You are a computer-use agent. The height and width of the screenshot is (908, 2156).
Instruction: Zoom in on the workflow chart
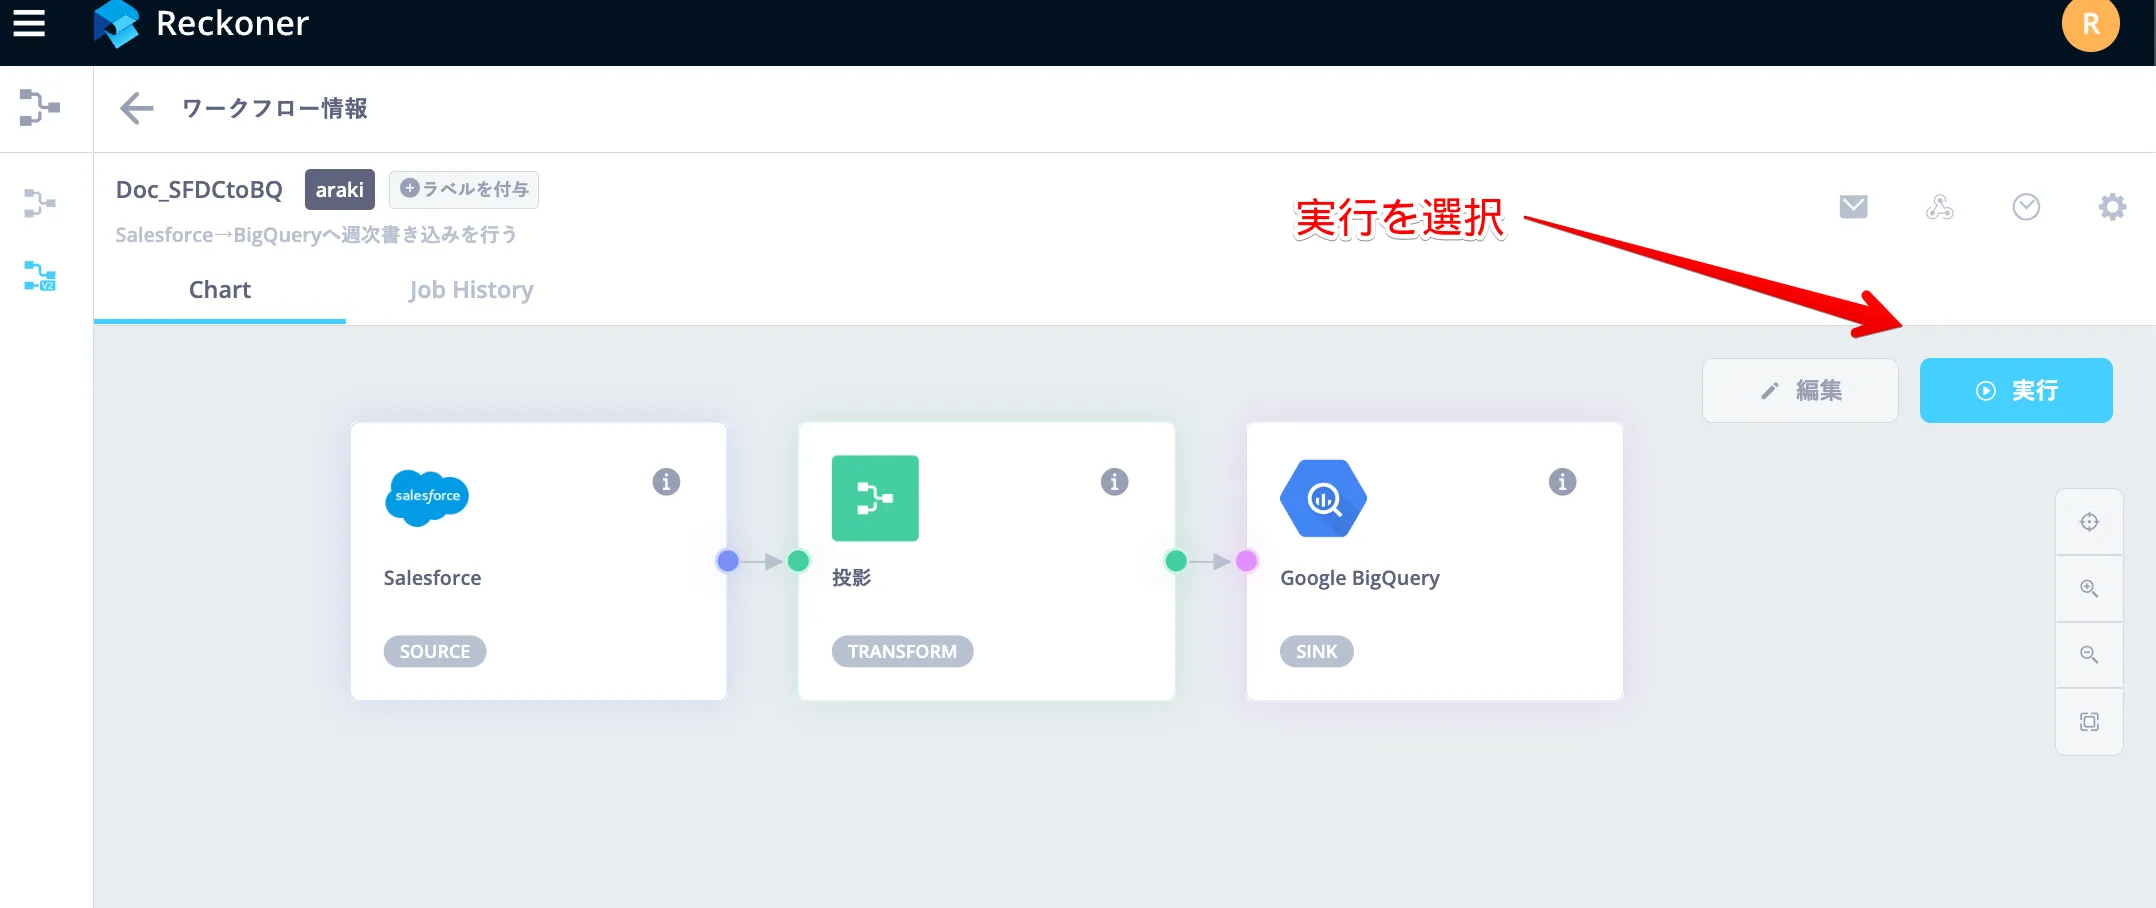(2089, 588)
